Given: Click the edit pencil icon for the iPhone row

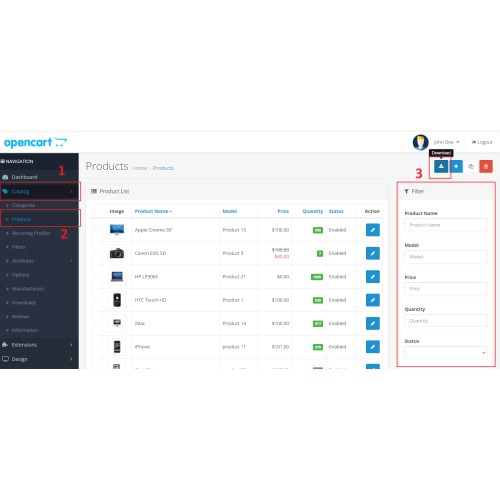Looking at the screenshot, I should click(373, 347).
